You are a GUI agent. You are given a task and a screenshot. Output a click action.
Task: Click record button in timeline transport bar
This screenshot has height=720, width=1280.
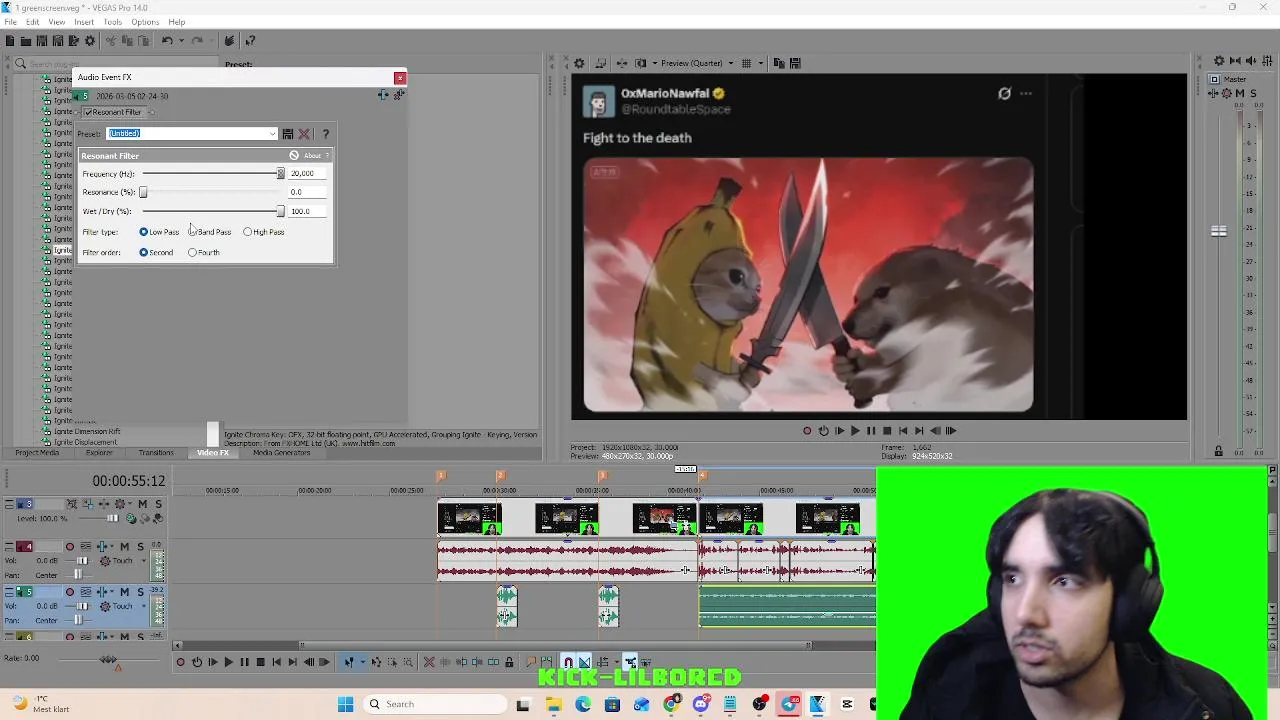coord(180,662)
